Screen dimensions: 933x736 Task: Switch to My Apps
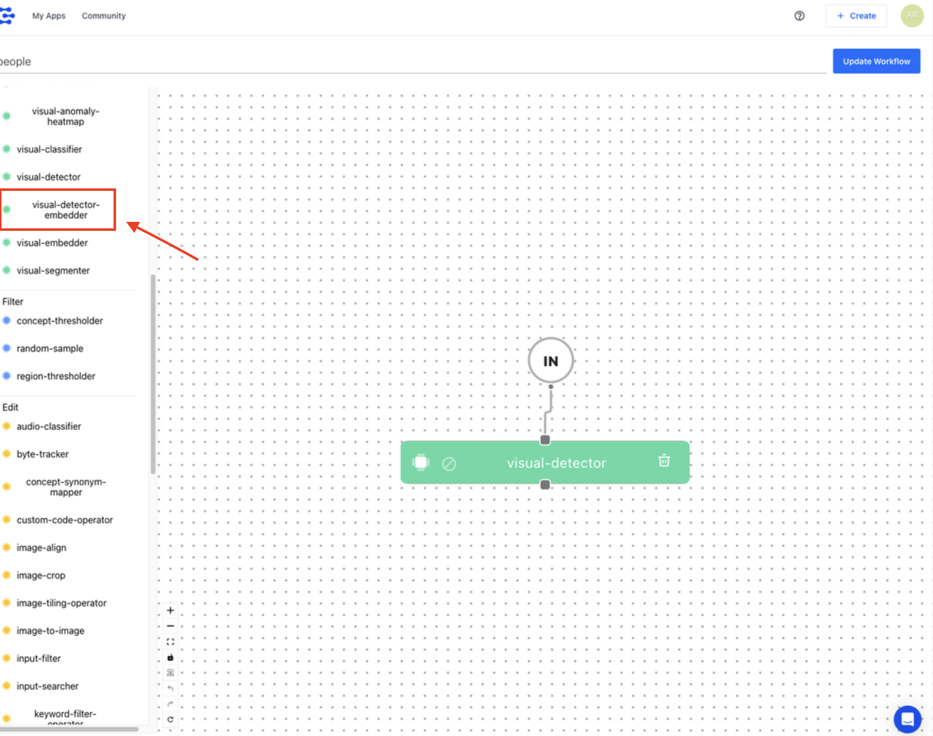coord(48,16)
